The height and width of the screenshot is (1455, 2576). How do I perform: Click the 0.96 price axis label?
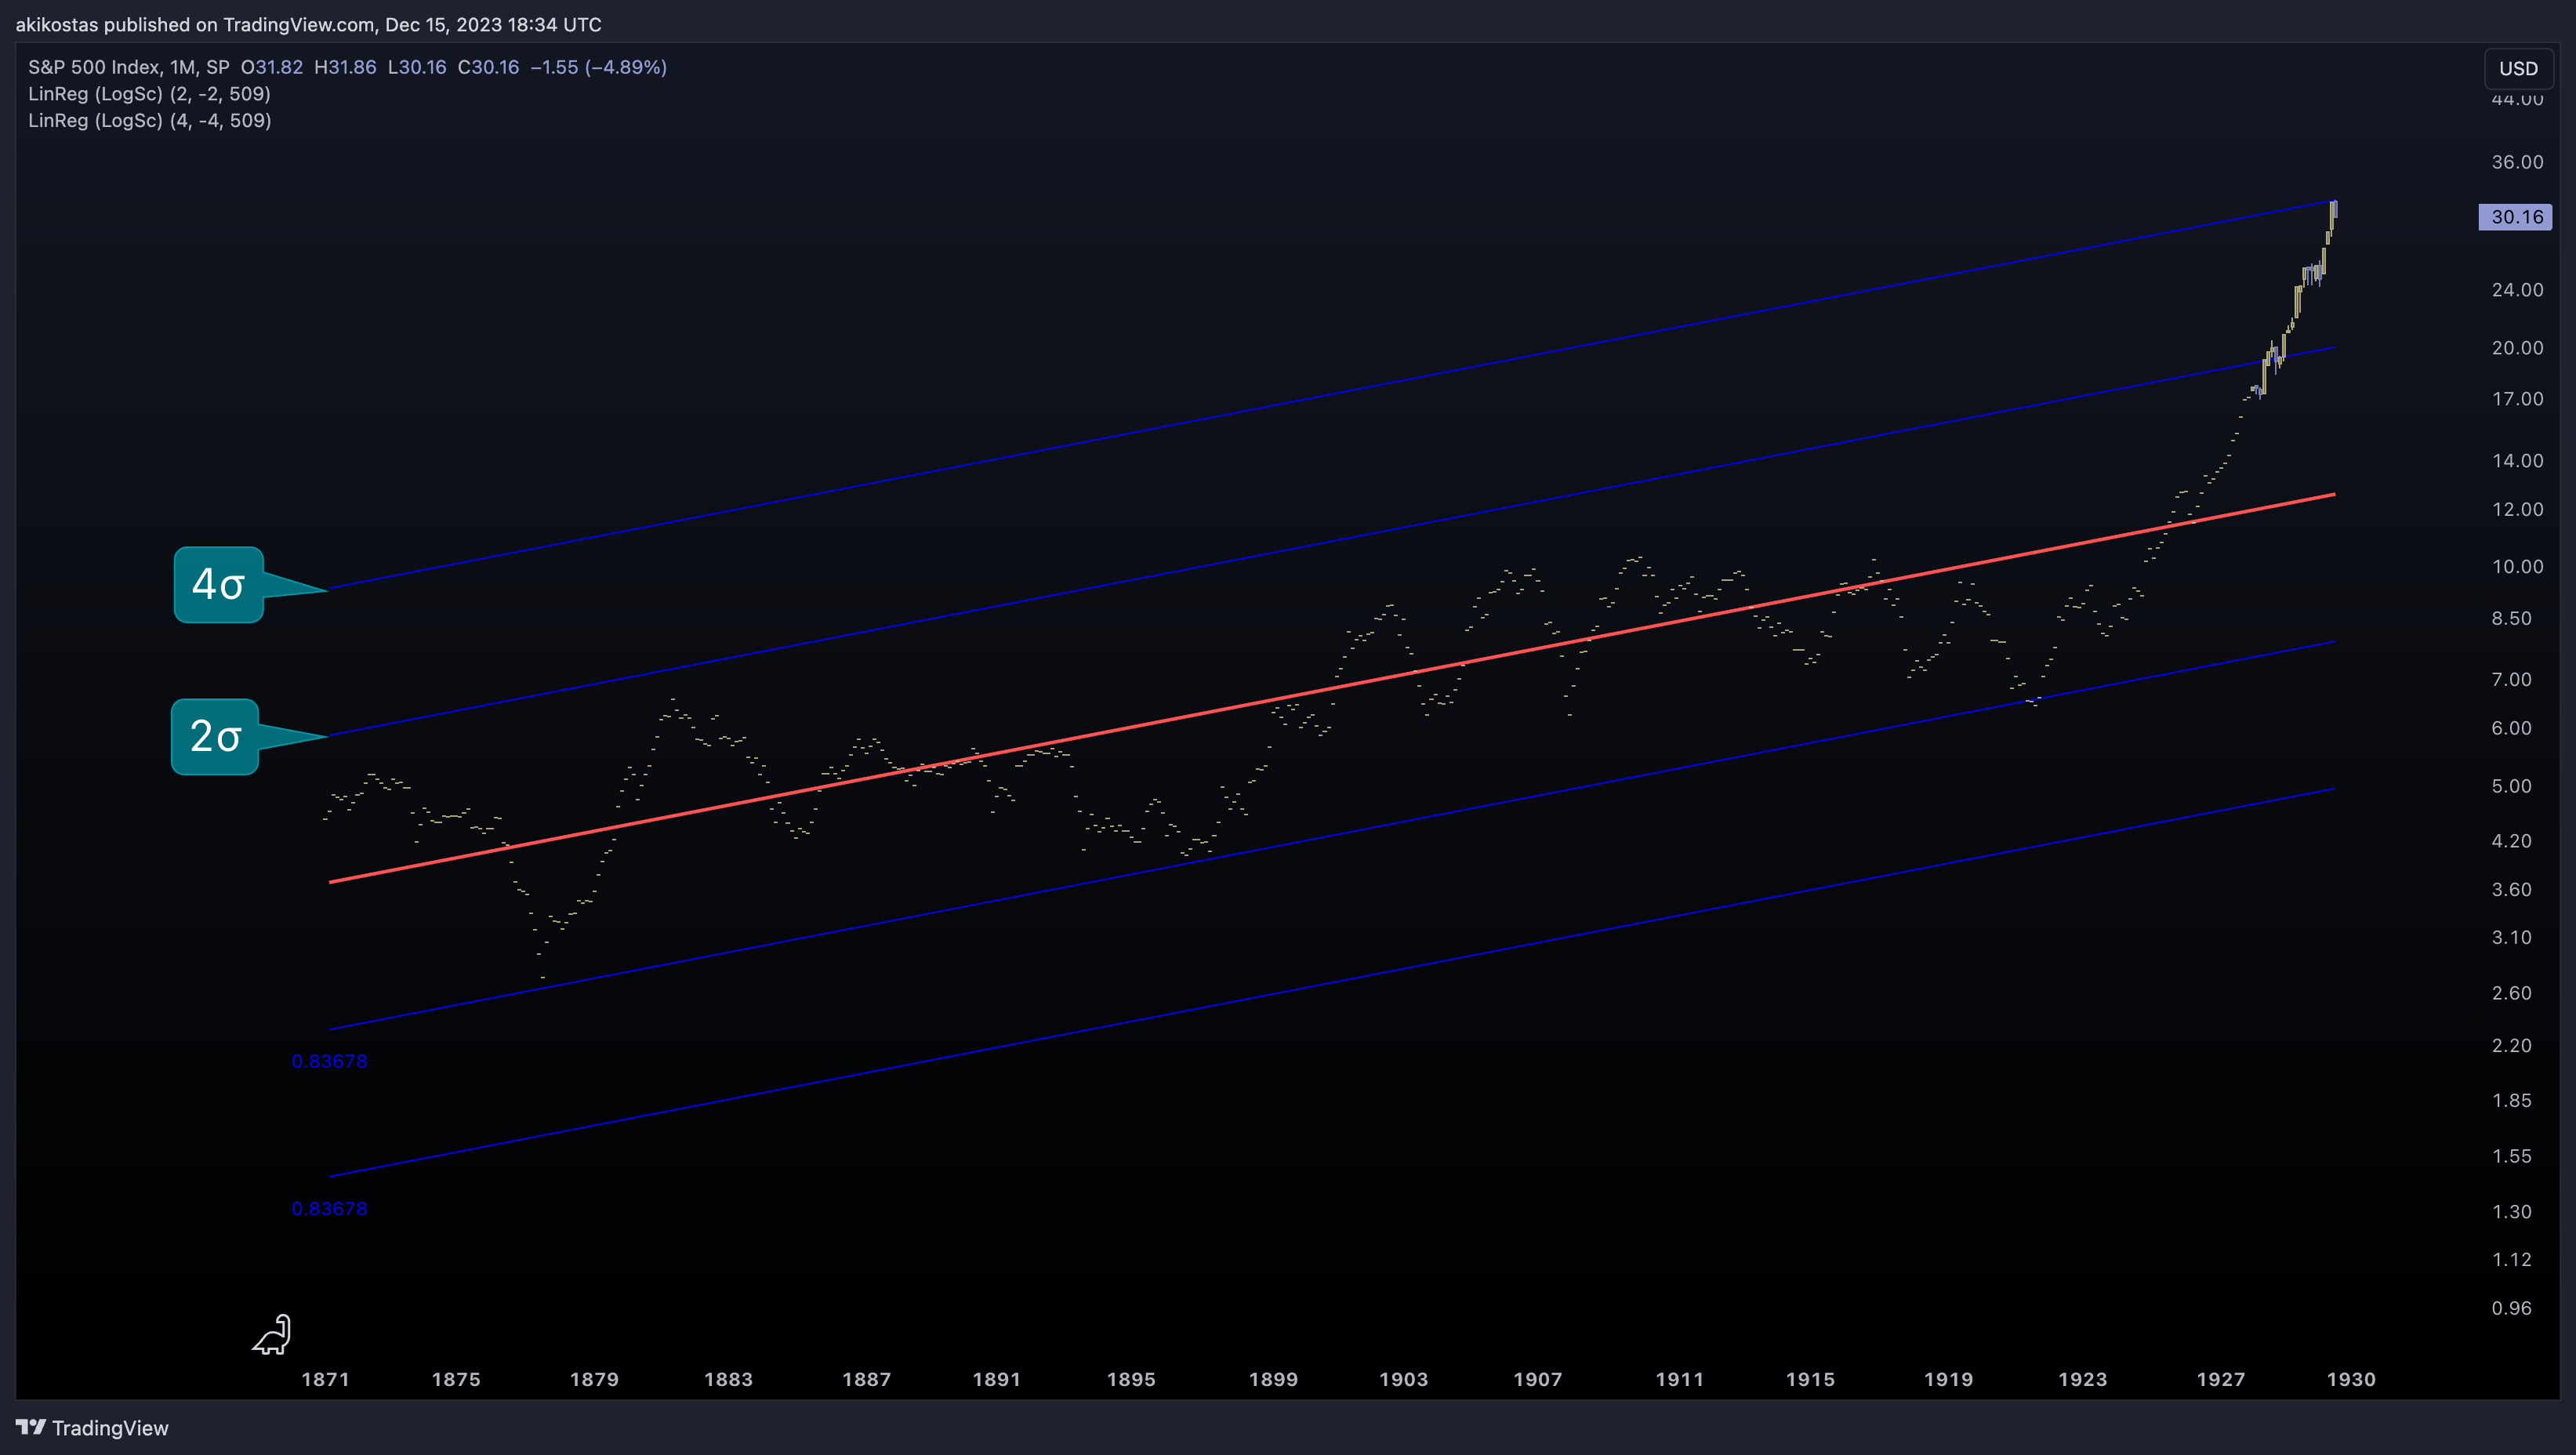[x=2511, y=1308]
